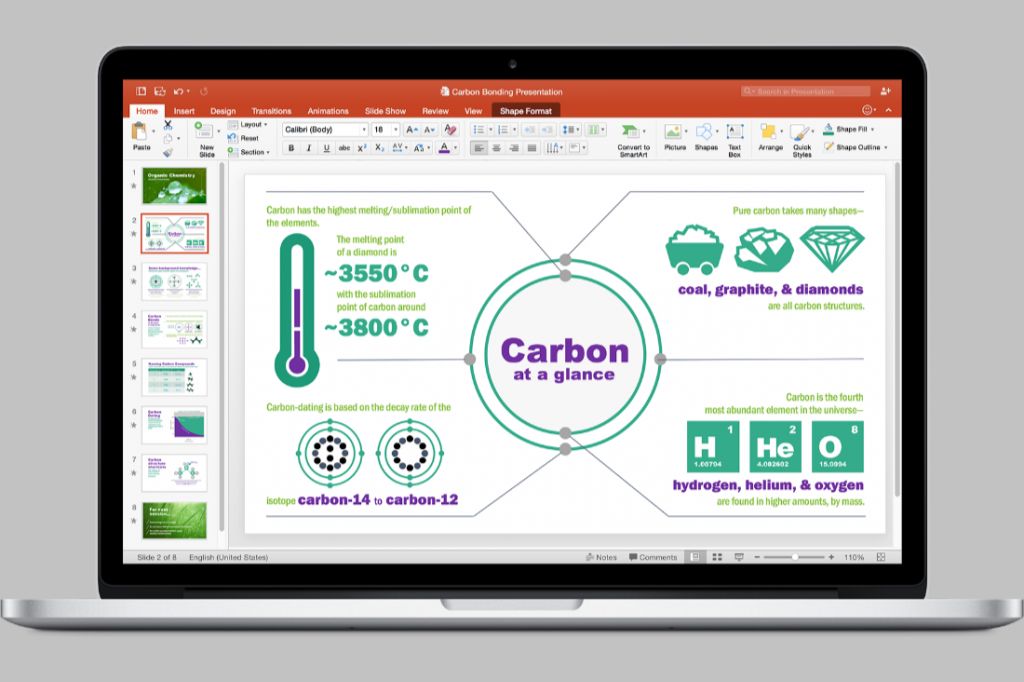Image resolution: width=1024 pixels, height=682 pixels.
Task: Open the Shapes gallery
Action: (x=706, y=137)
